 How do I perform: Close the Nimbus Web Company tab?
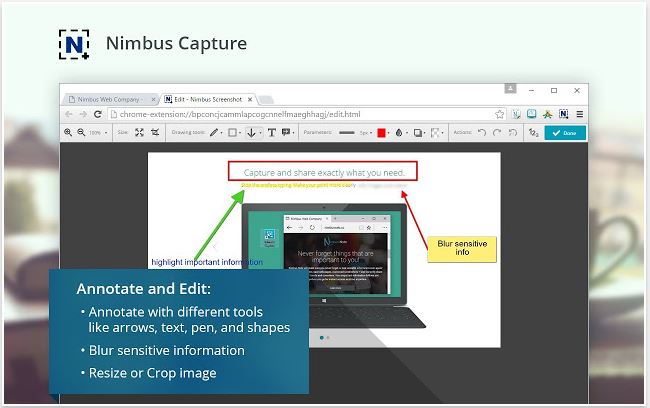tap(153, 100)
